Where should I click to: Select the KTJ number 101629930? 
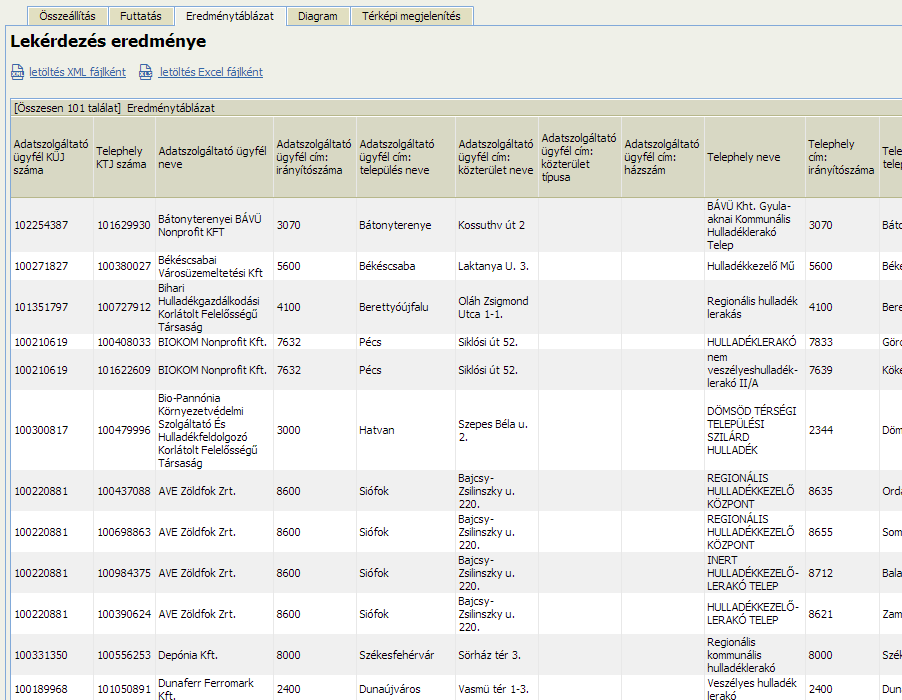124,225
